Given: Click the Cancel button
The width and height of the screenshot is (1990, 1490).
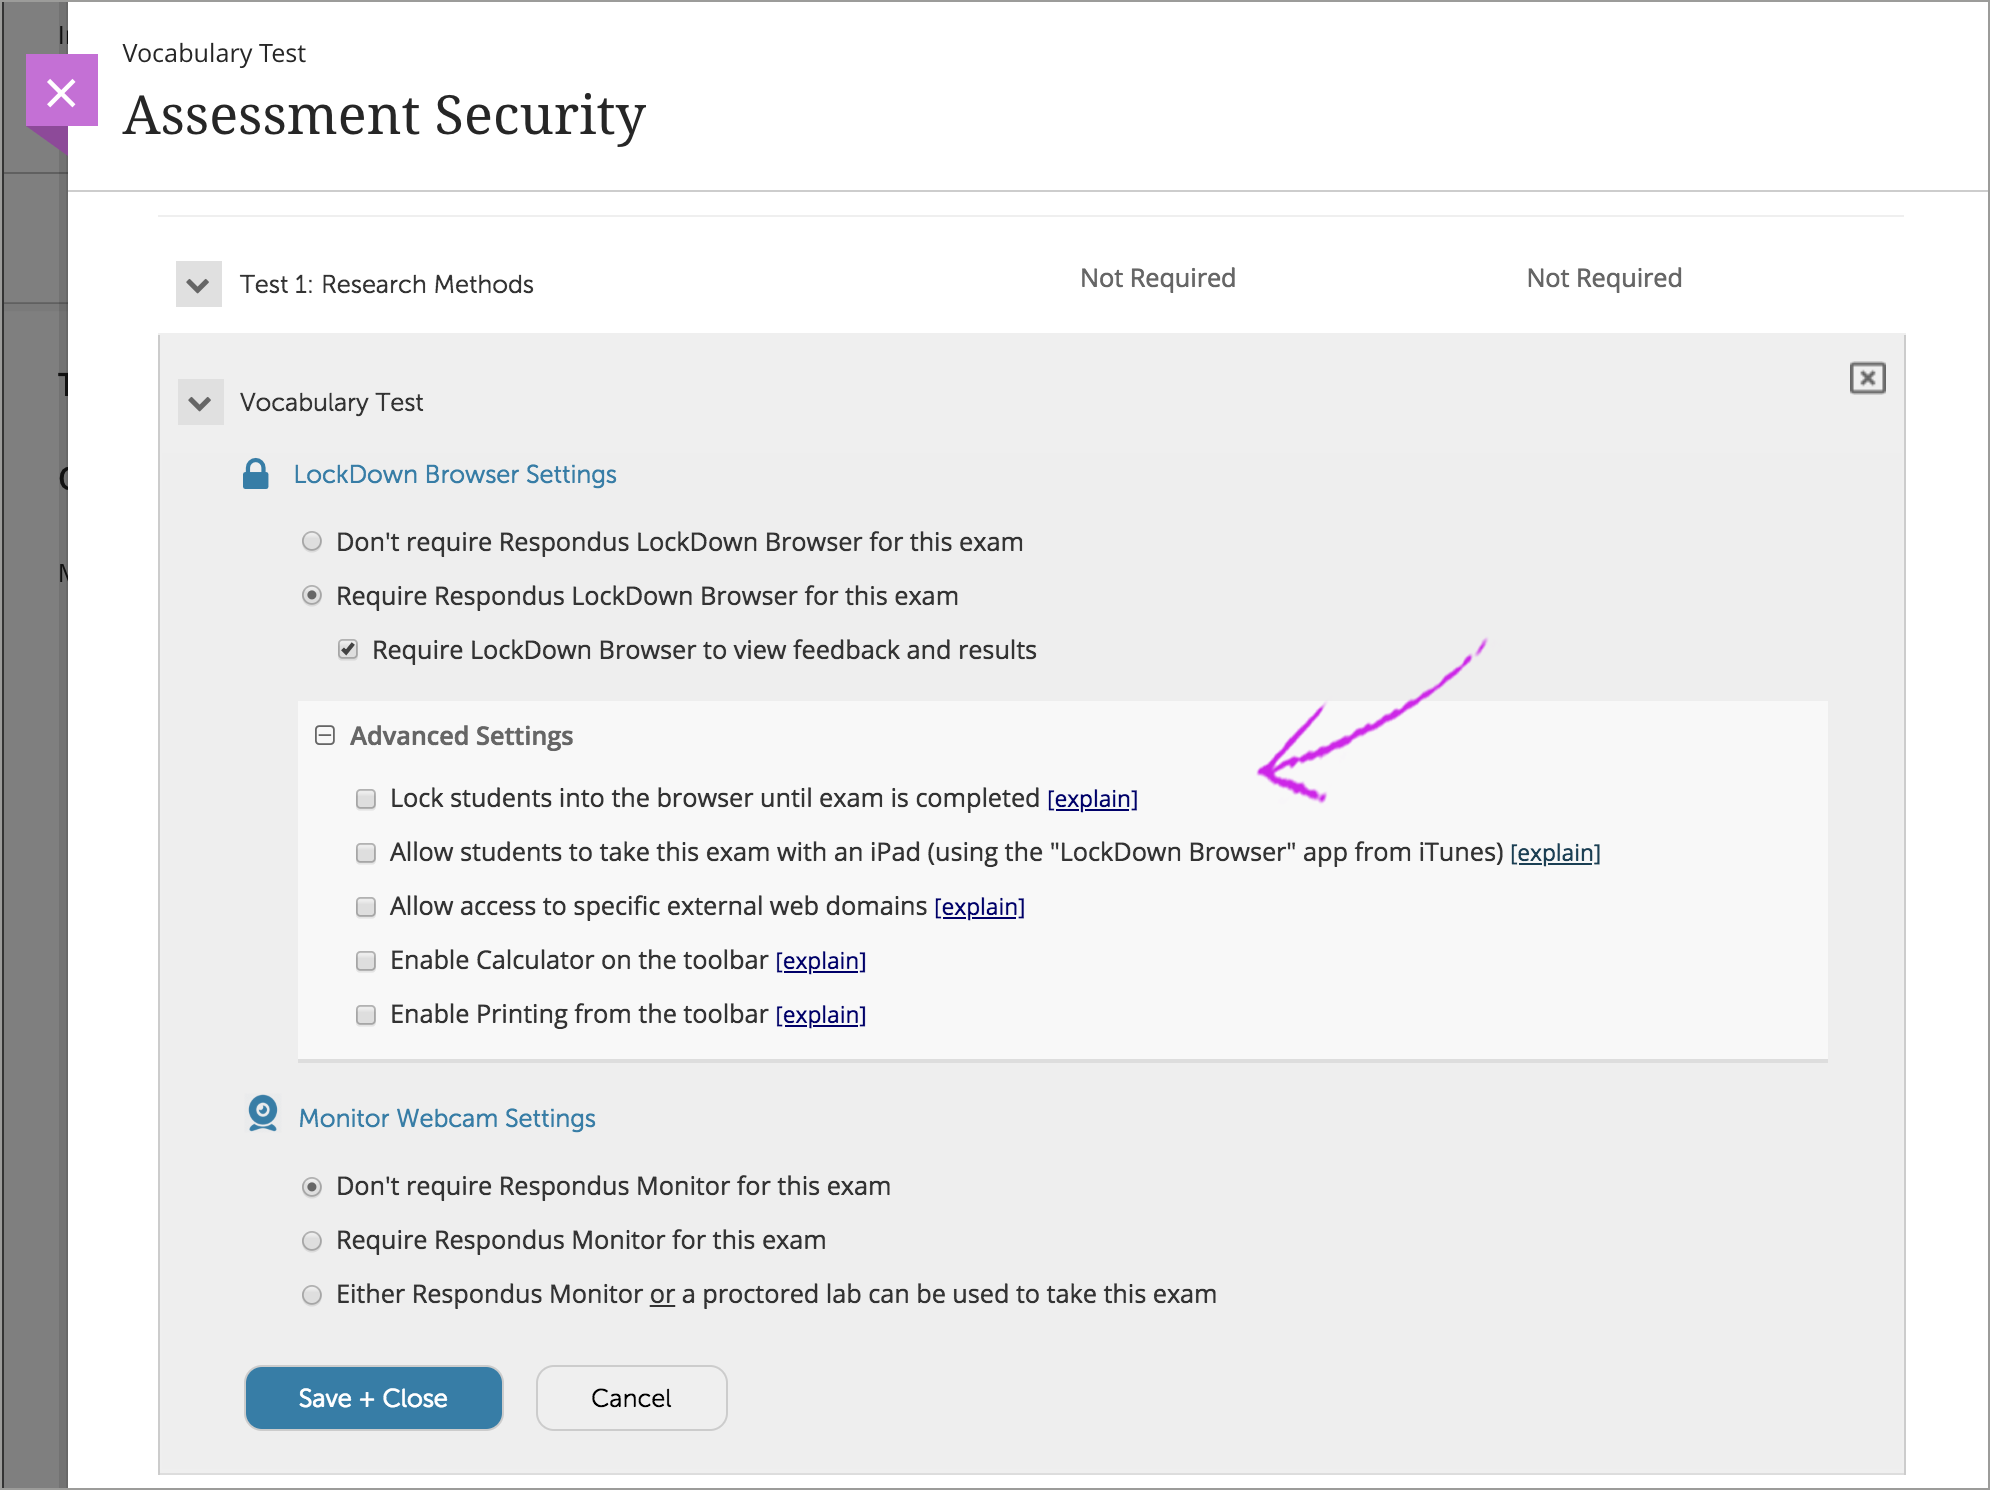Looking at the screenshot, I should pyautogui.click(x=631, y=1398).
